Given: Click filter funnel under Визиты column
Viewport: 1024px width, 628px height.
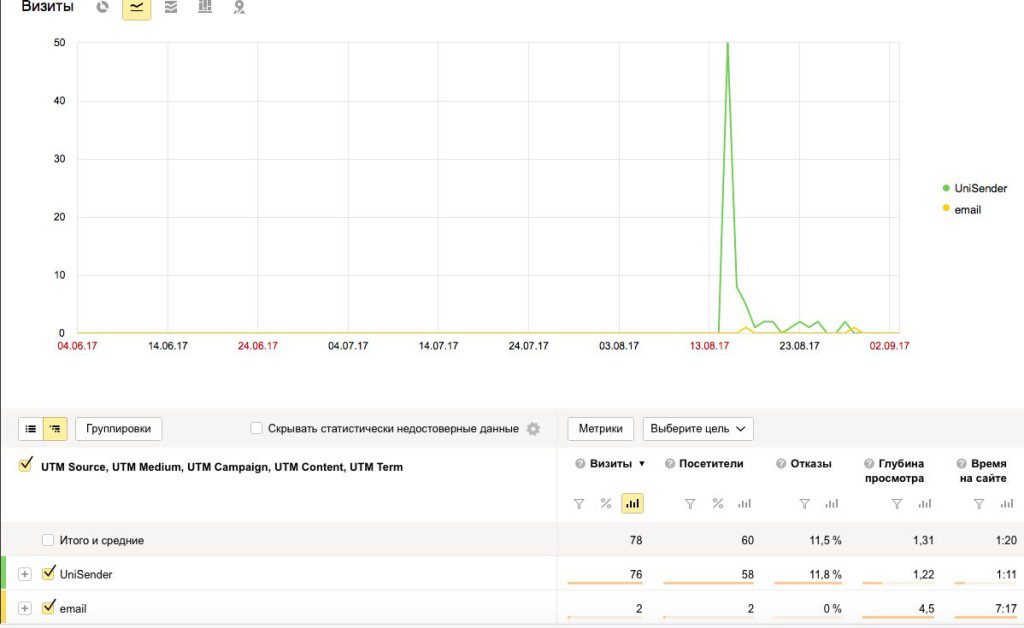Looking at the screenshot, I should tap(579, 504).
